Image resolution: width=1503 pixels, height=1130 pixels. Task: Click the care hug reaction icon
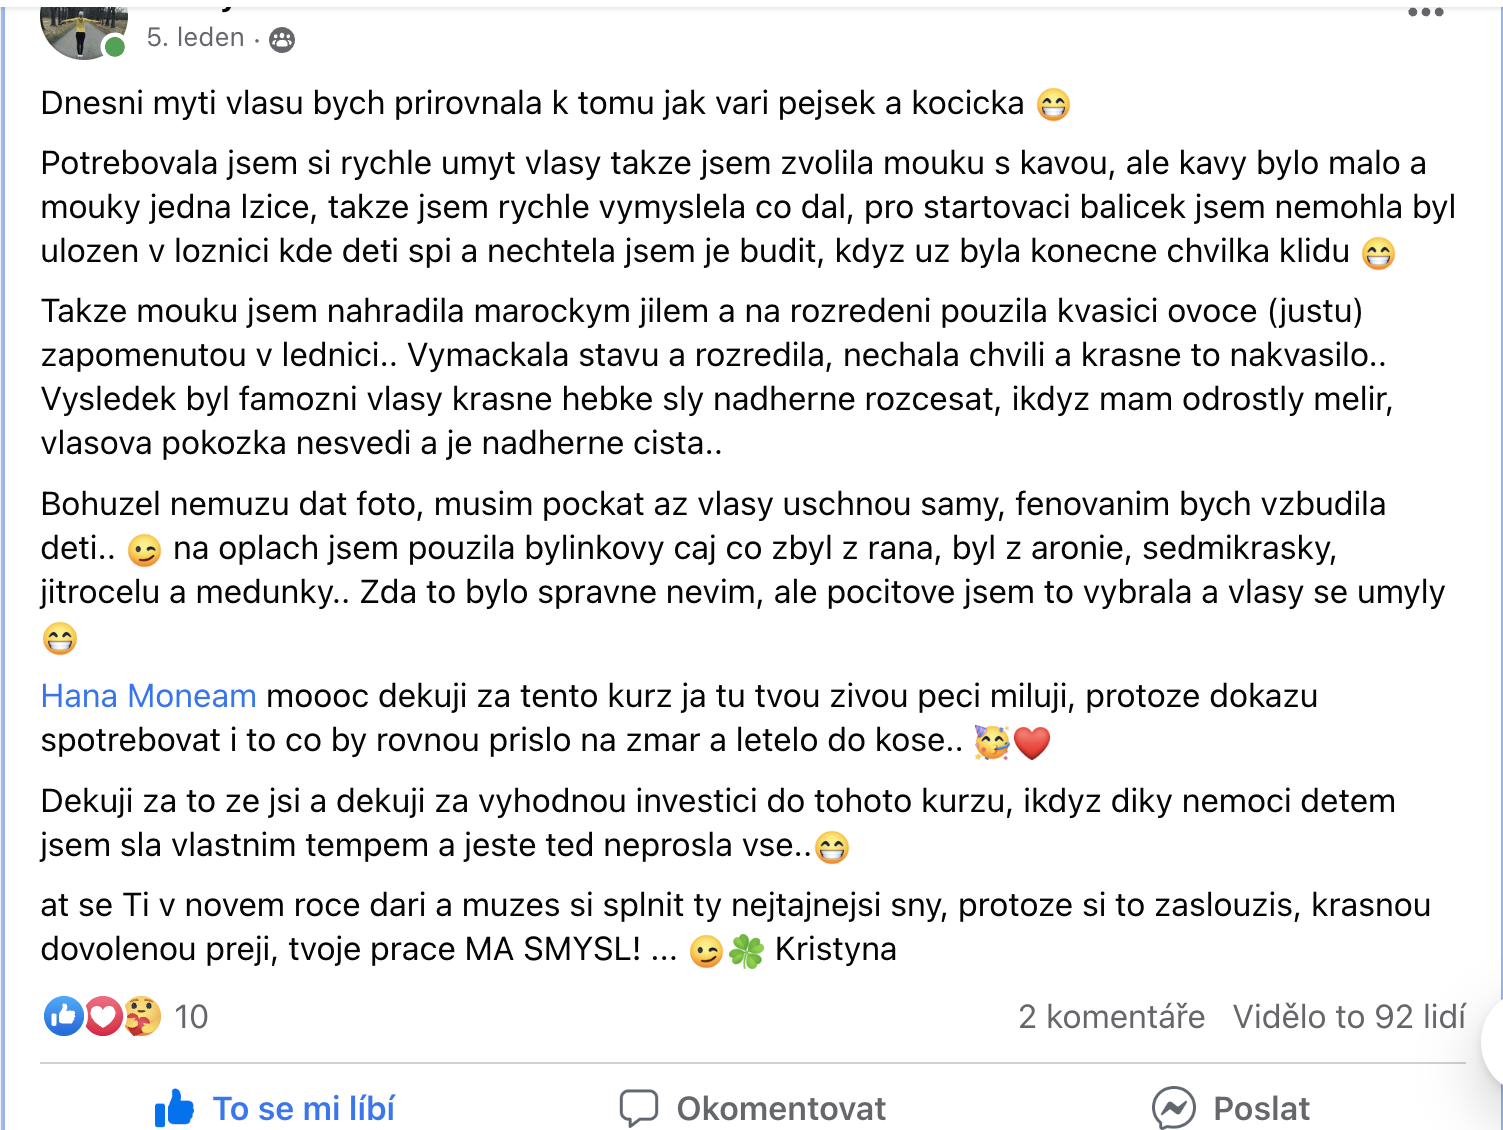click(142, 1016)
